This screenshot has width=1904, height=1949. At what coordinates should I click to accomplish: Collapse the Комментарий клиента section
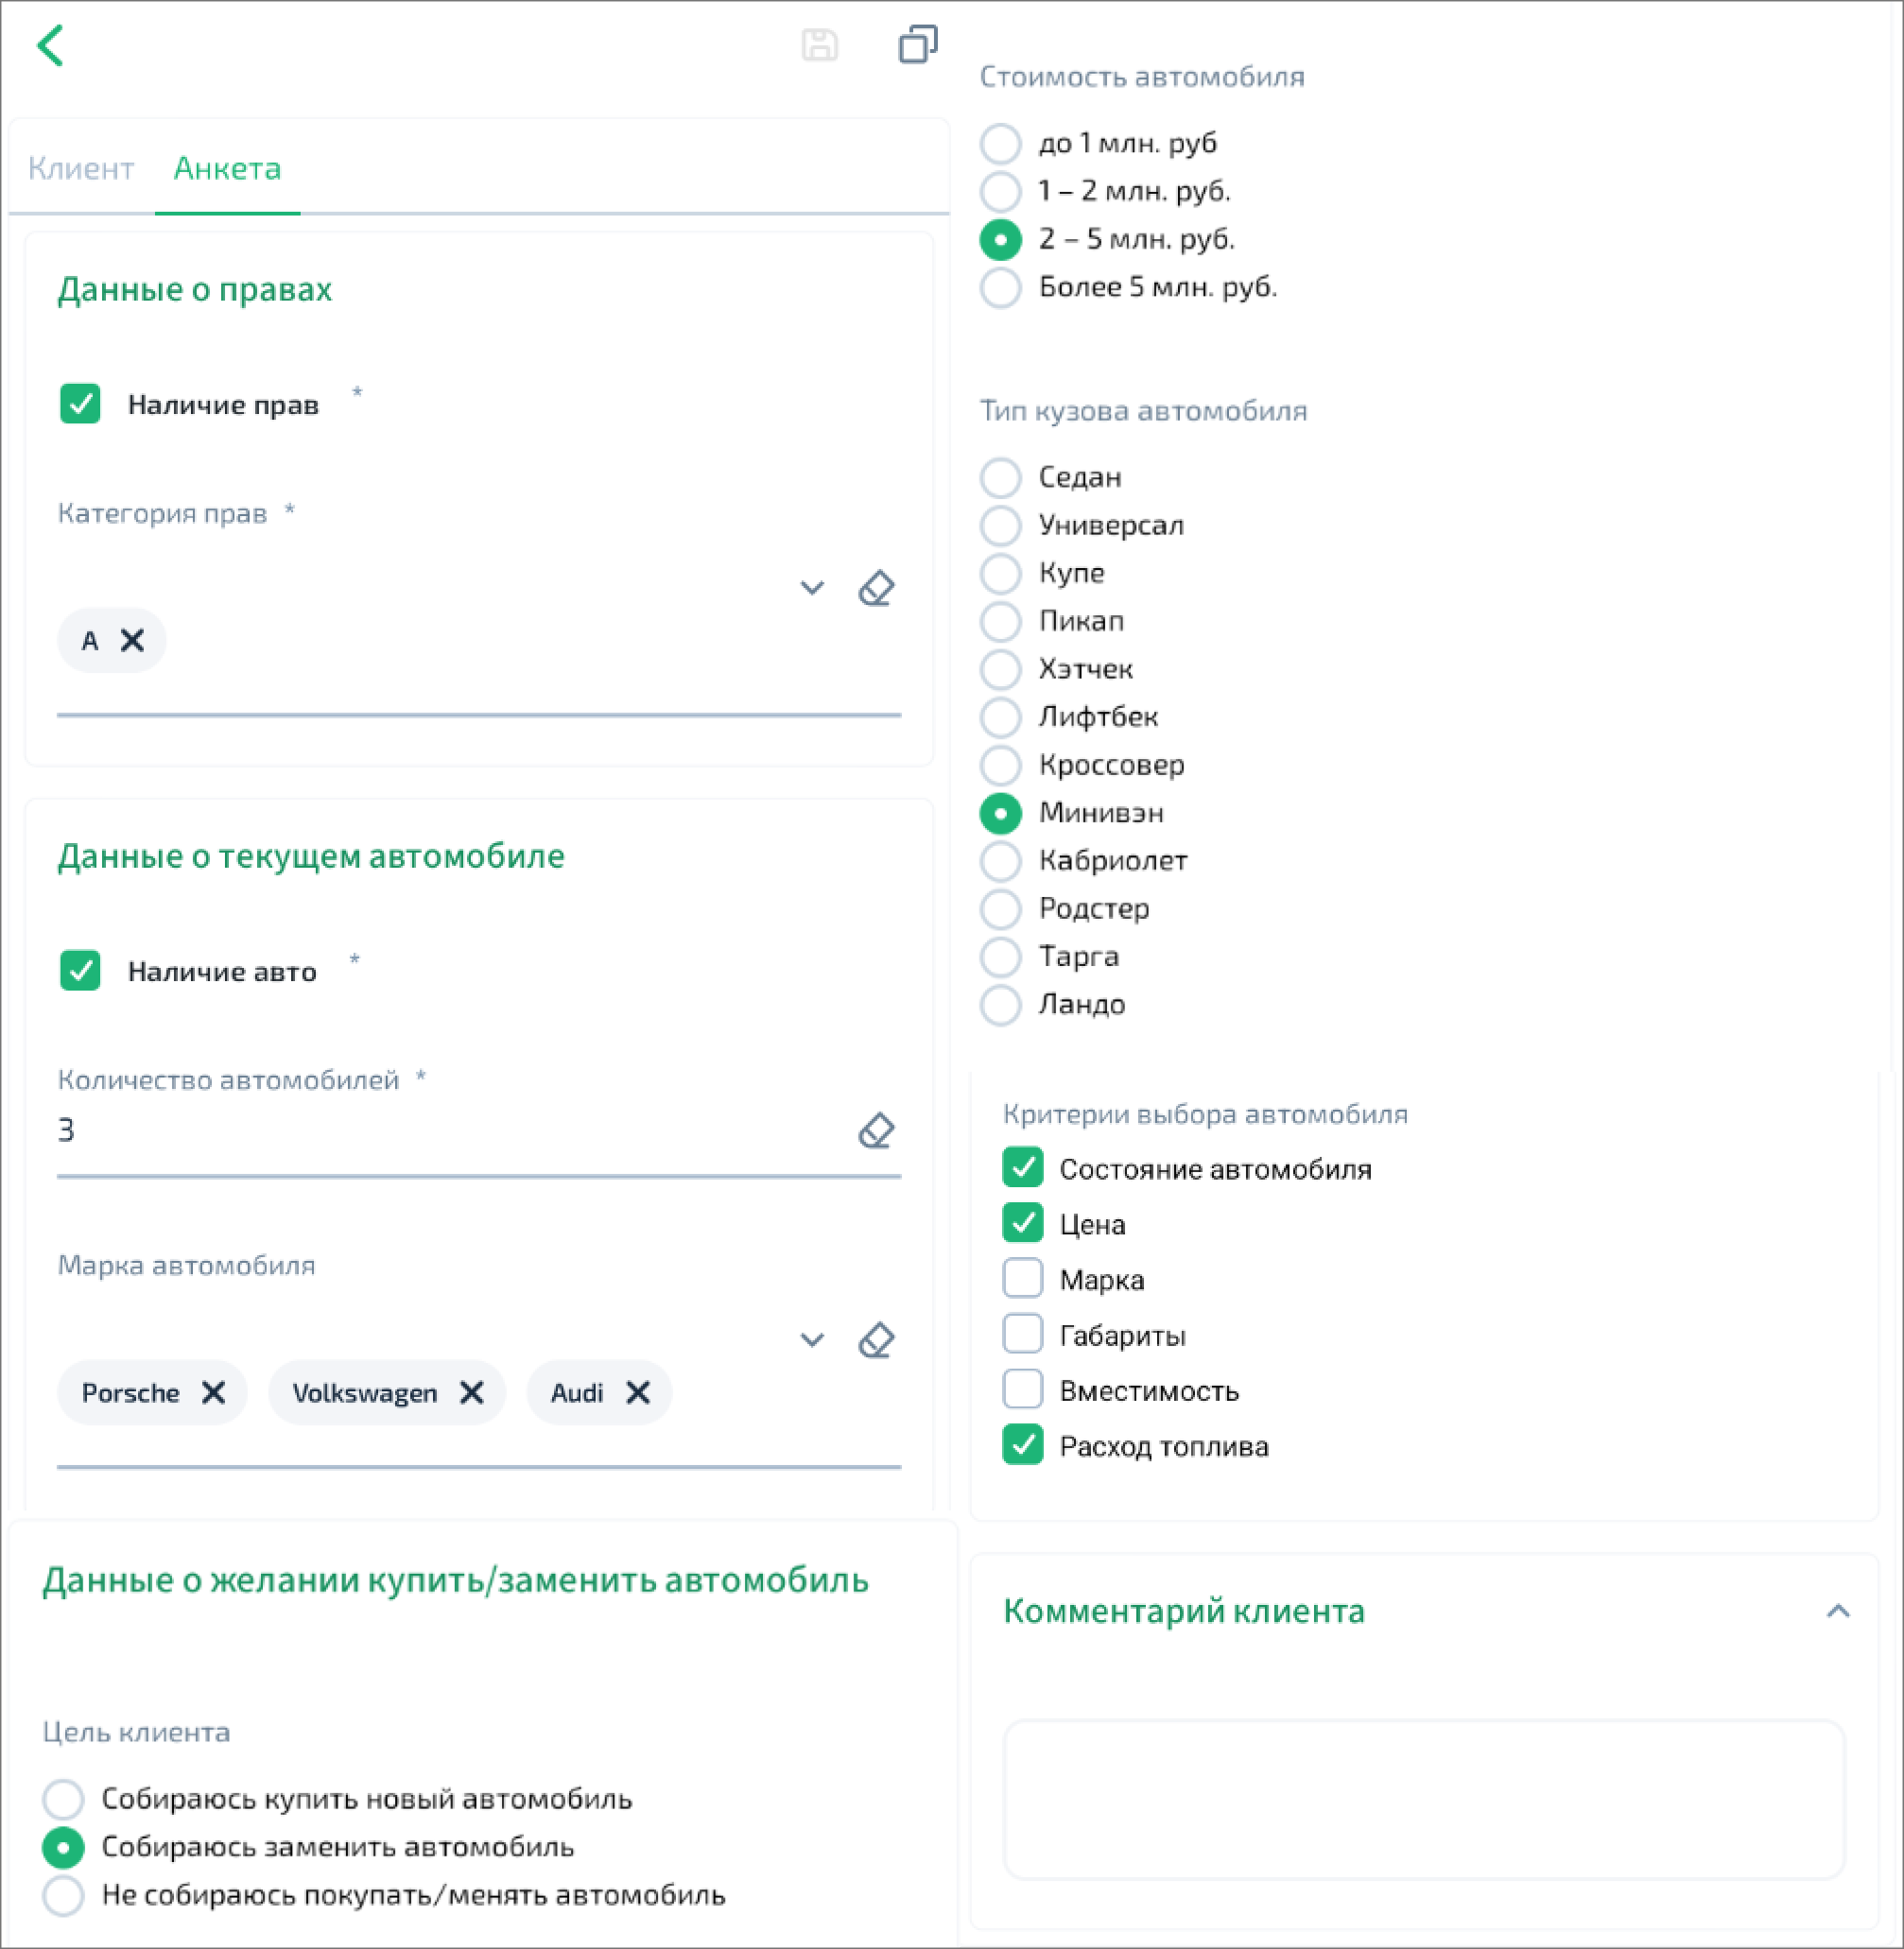1837,1611
